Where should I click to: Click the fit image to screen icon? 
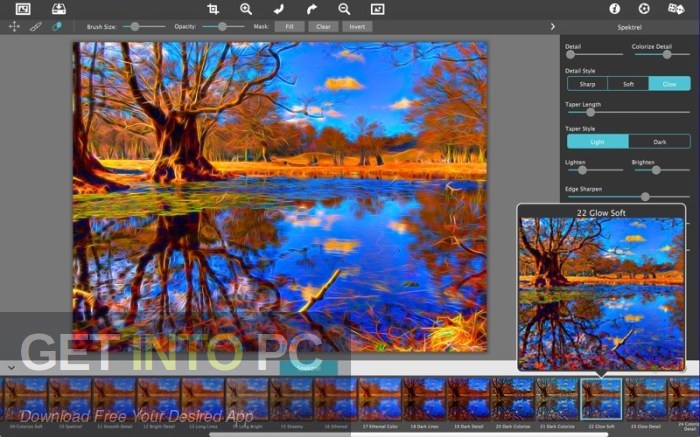[377, 9]
